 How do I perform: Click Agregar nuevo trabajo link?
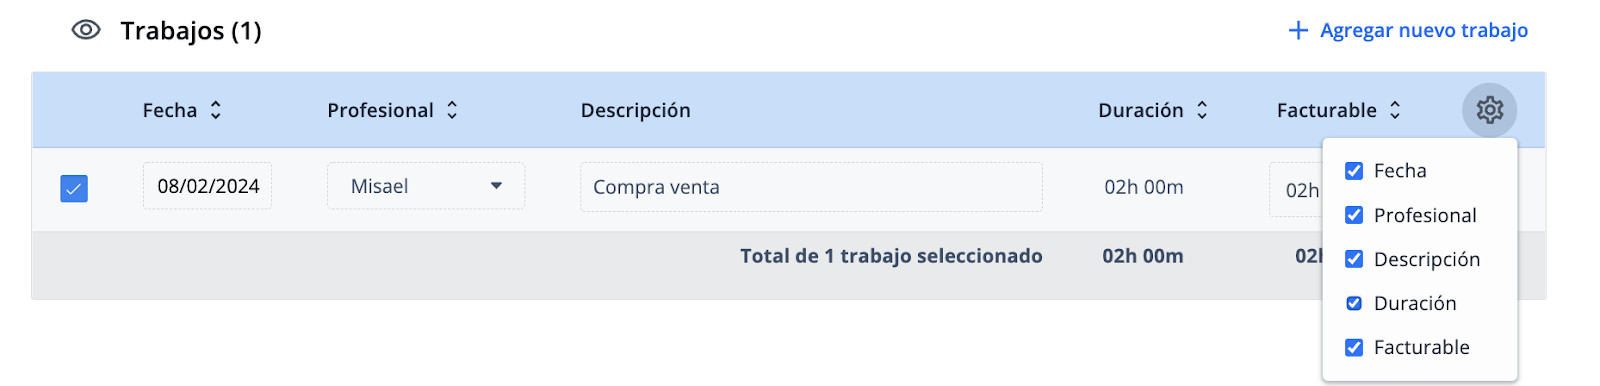pos(1424,31)
